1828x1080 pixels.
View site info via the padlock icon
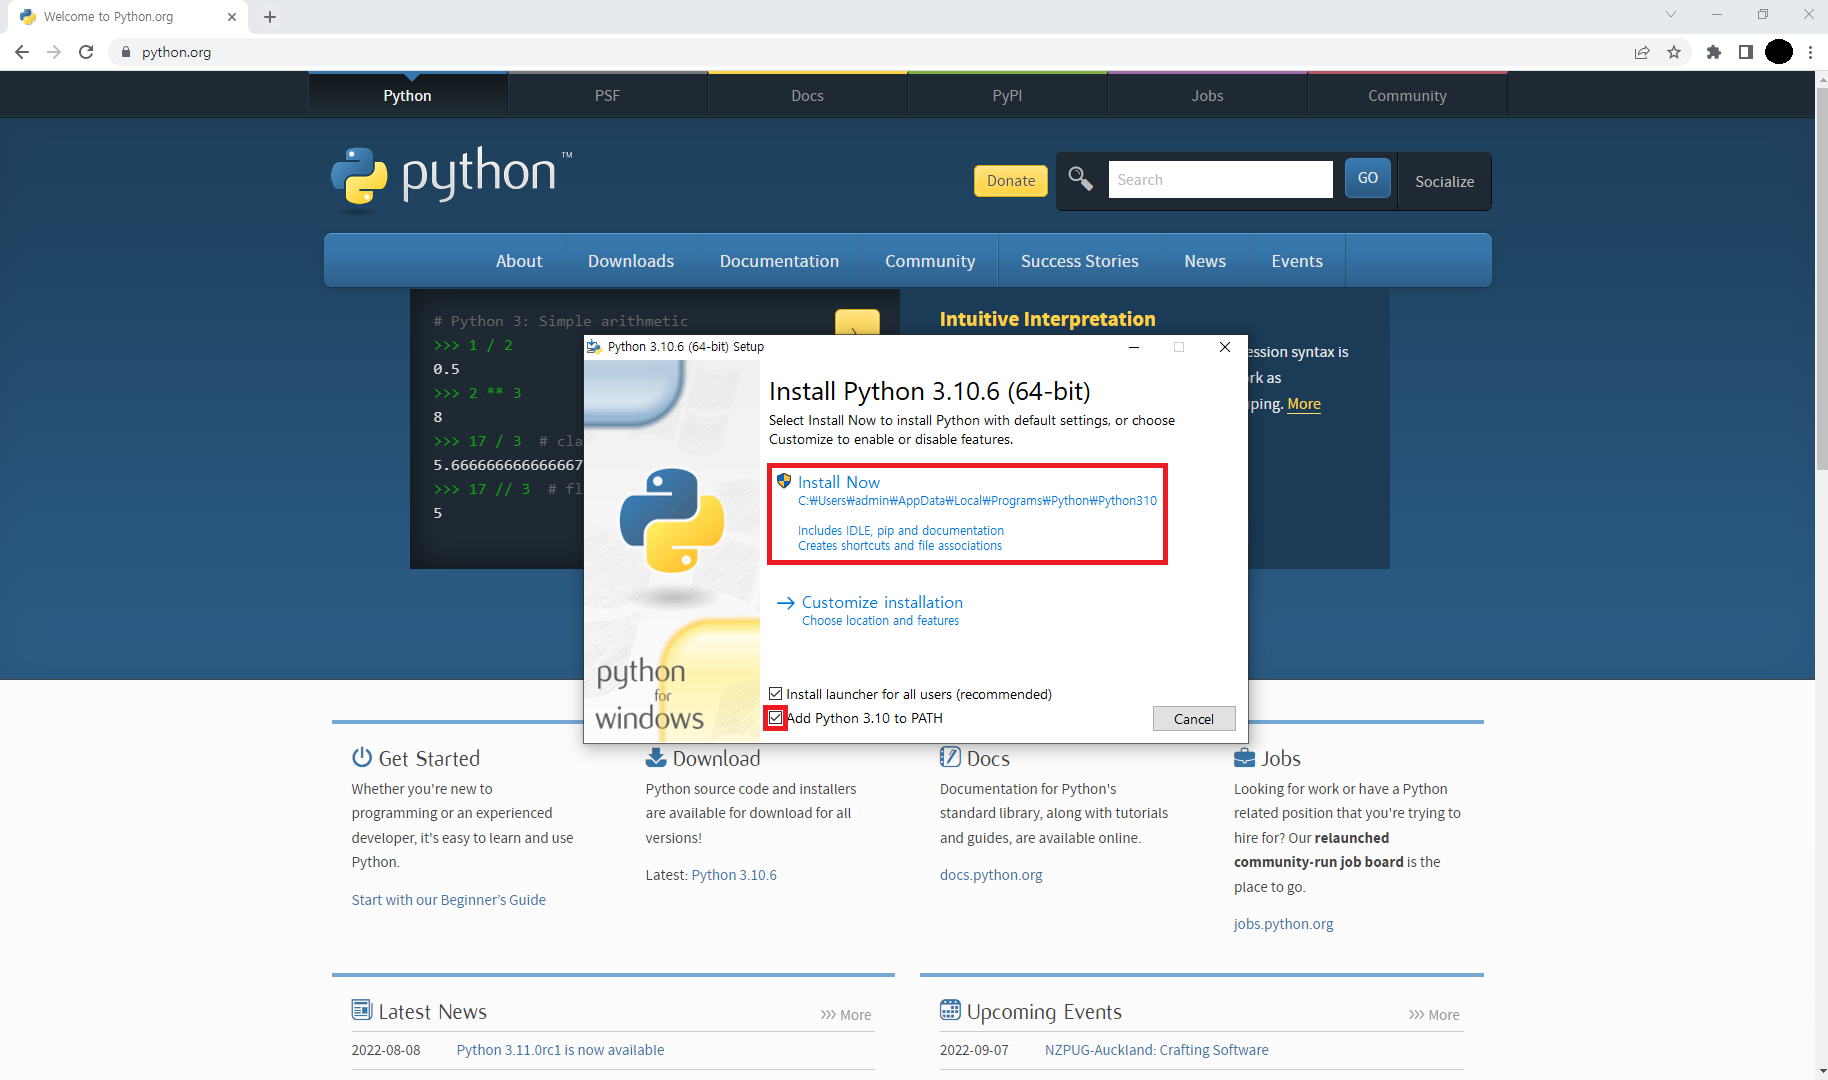[x=126, y=52]
